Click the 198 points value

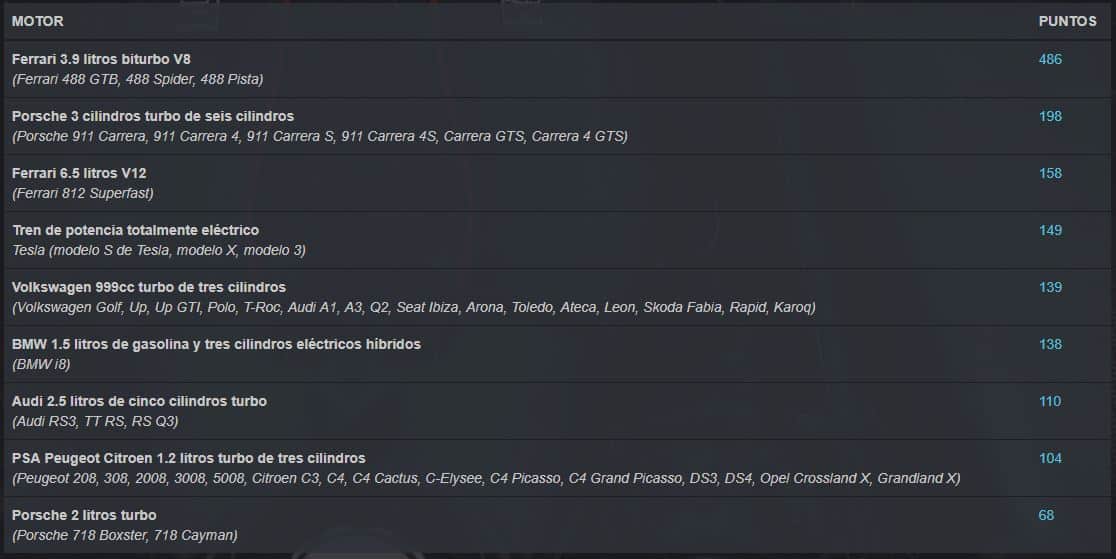click(1050, 116)
